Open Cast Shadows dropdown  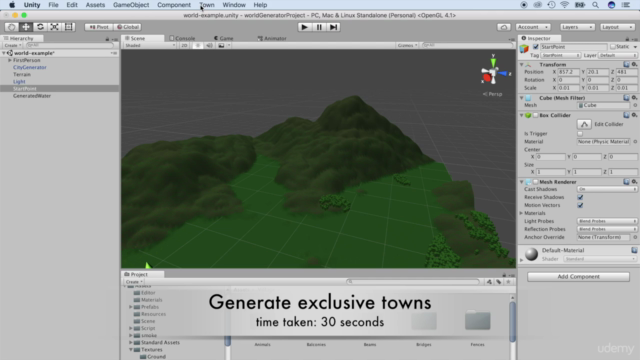pyautogui.click(x=607, y=189)
